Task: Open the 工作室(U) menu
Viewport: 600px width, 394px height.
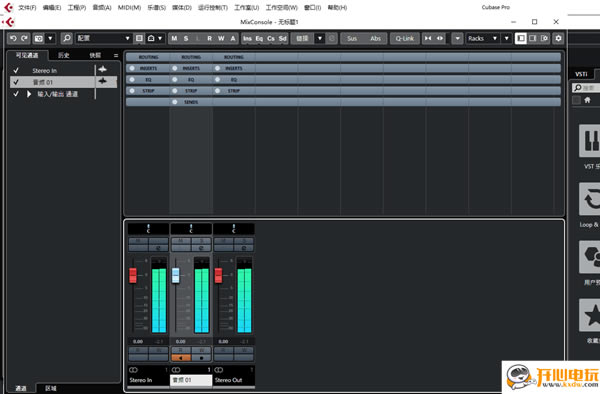Action: [x=246, y=7]
